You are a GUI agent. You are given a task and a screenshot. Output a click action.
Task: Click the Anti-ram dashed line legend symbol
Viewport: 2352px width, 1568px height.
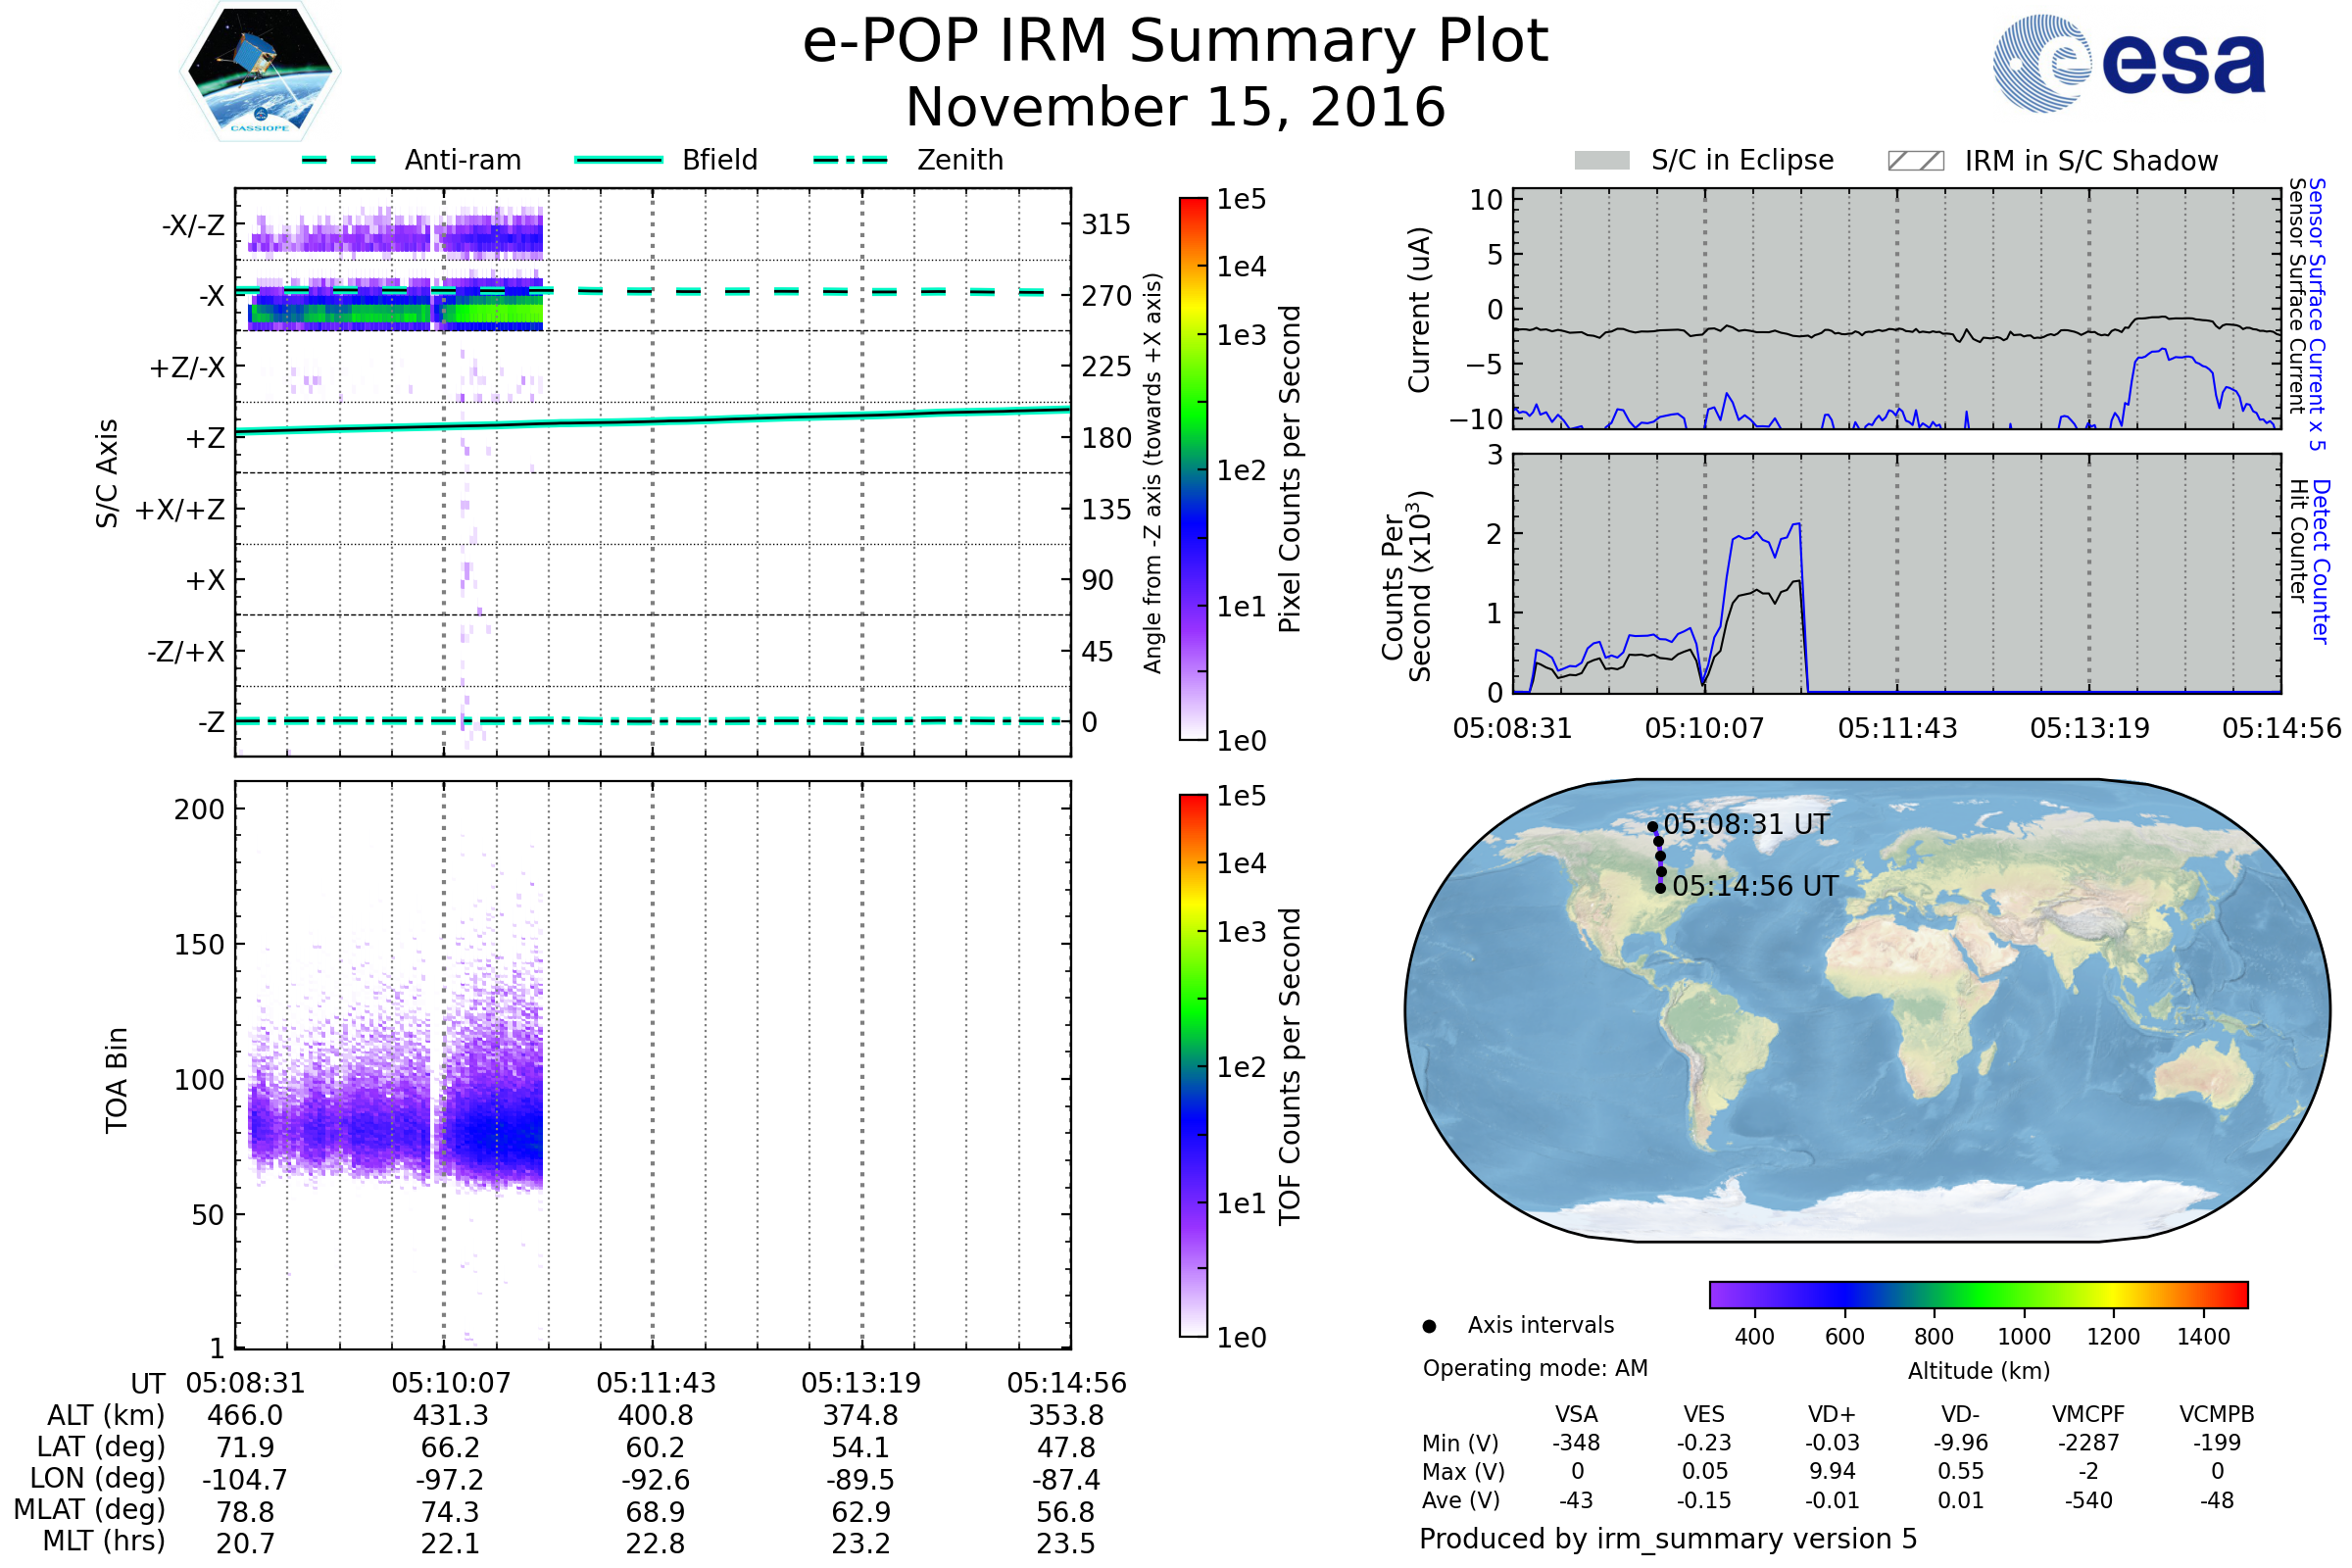coord(339,160)
